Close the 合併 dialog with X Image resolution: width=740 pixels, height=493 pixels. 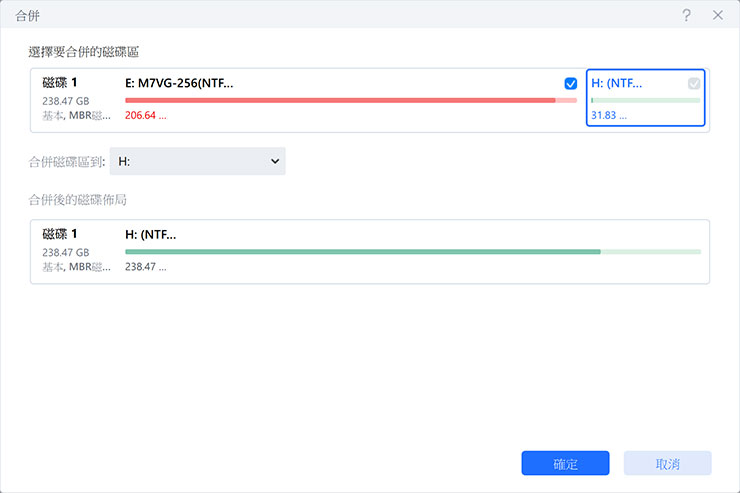coord(717,15)
